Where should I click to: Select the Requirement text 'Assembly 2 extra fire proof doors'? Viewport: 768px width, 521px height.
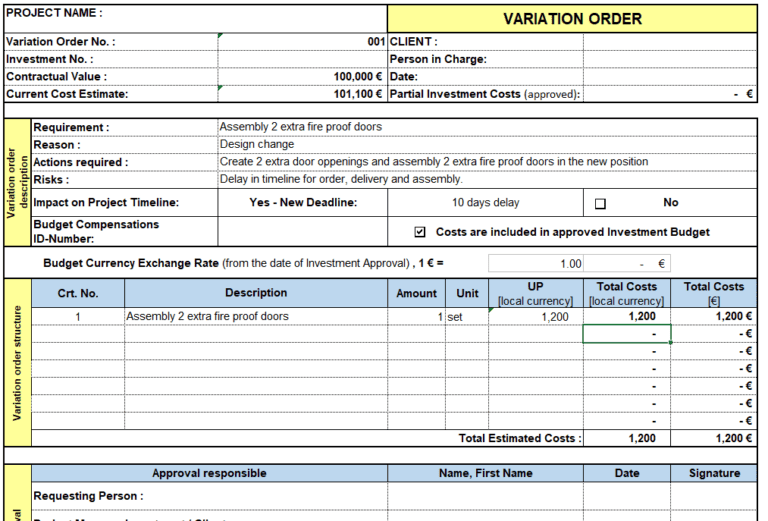coord(301,127)
